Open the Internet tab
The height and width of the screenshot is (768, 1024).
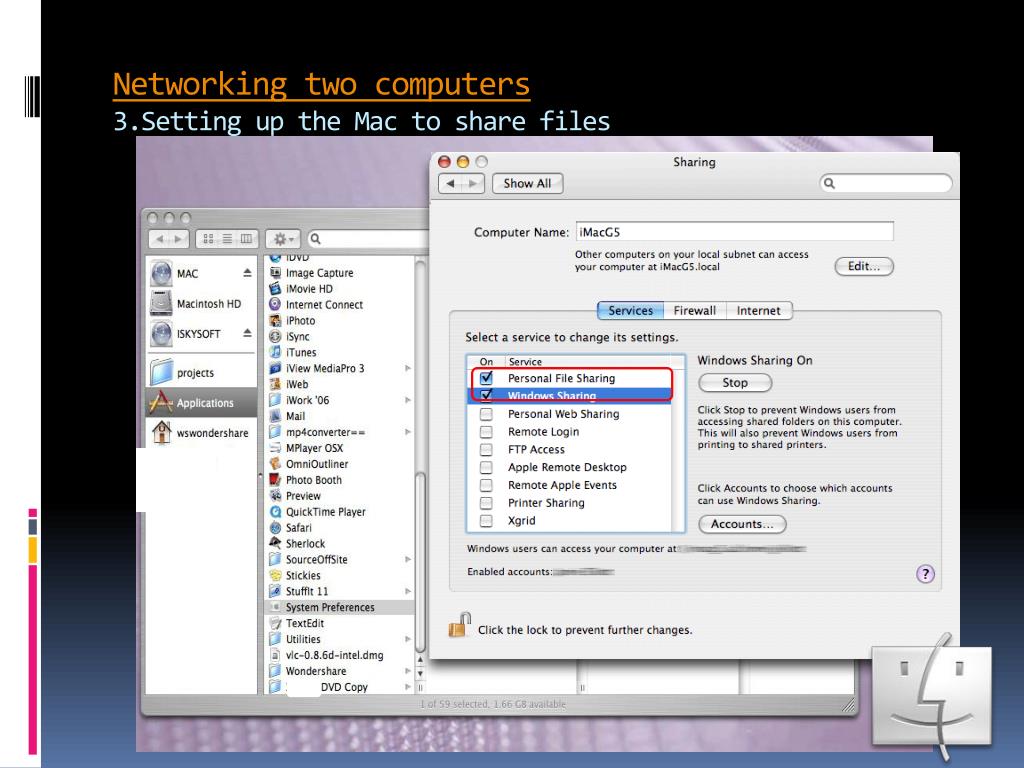click(x=759, y=311)
